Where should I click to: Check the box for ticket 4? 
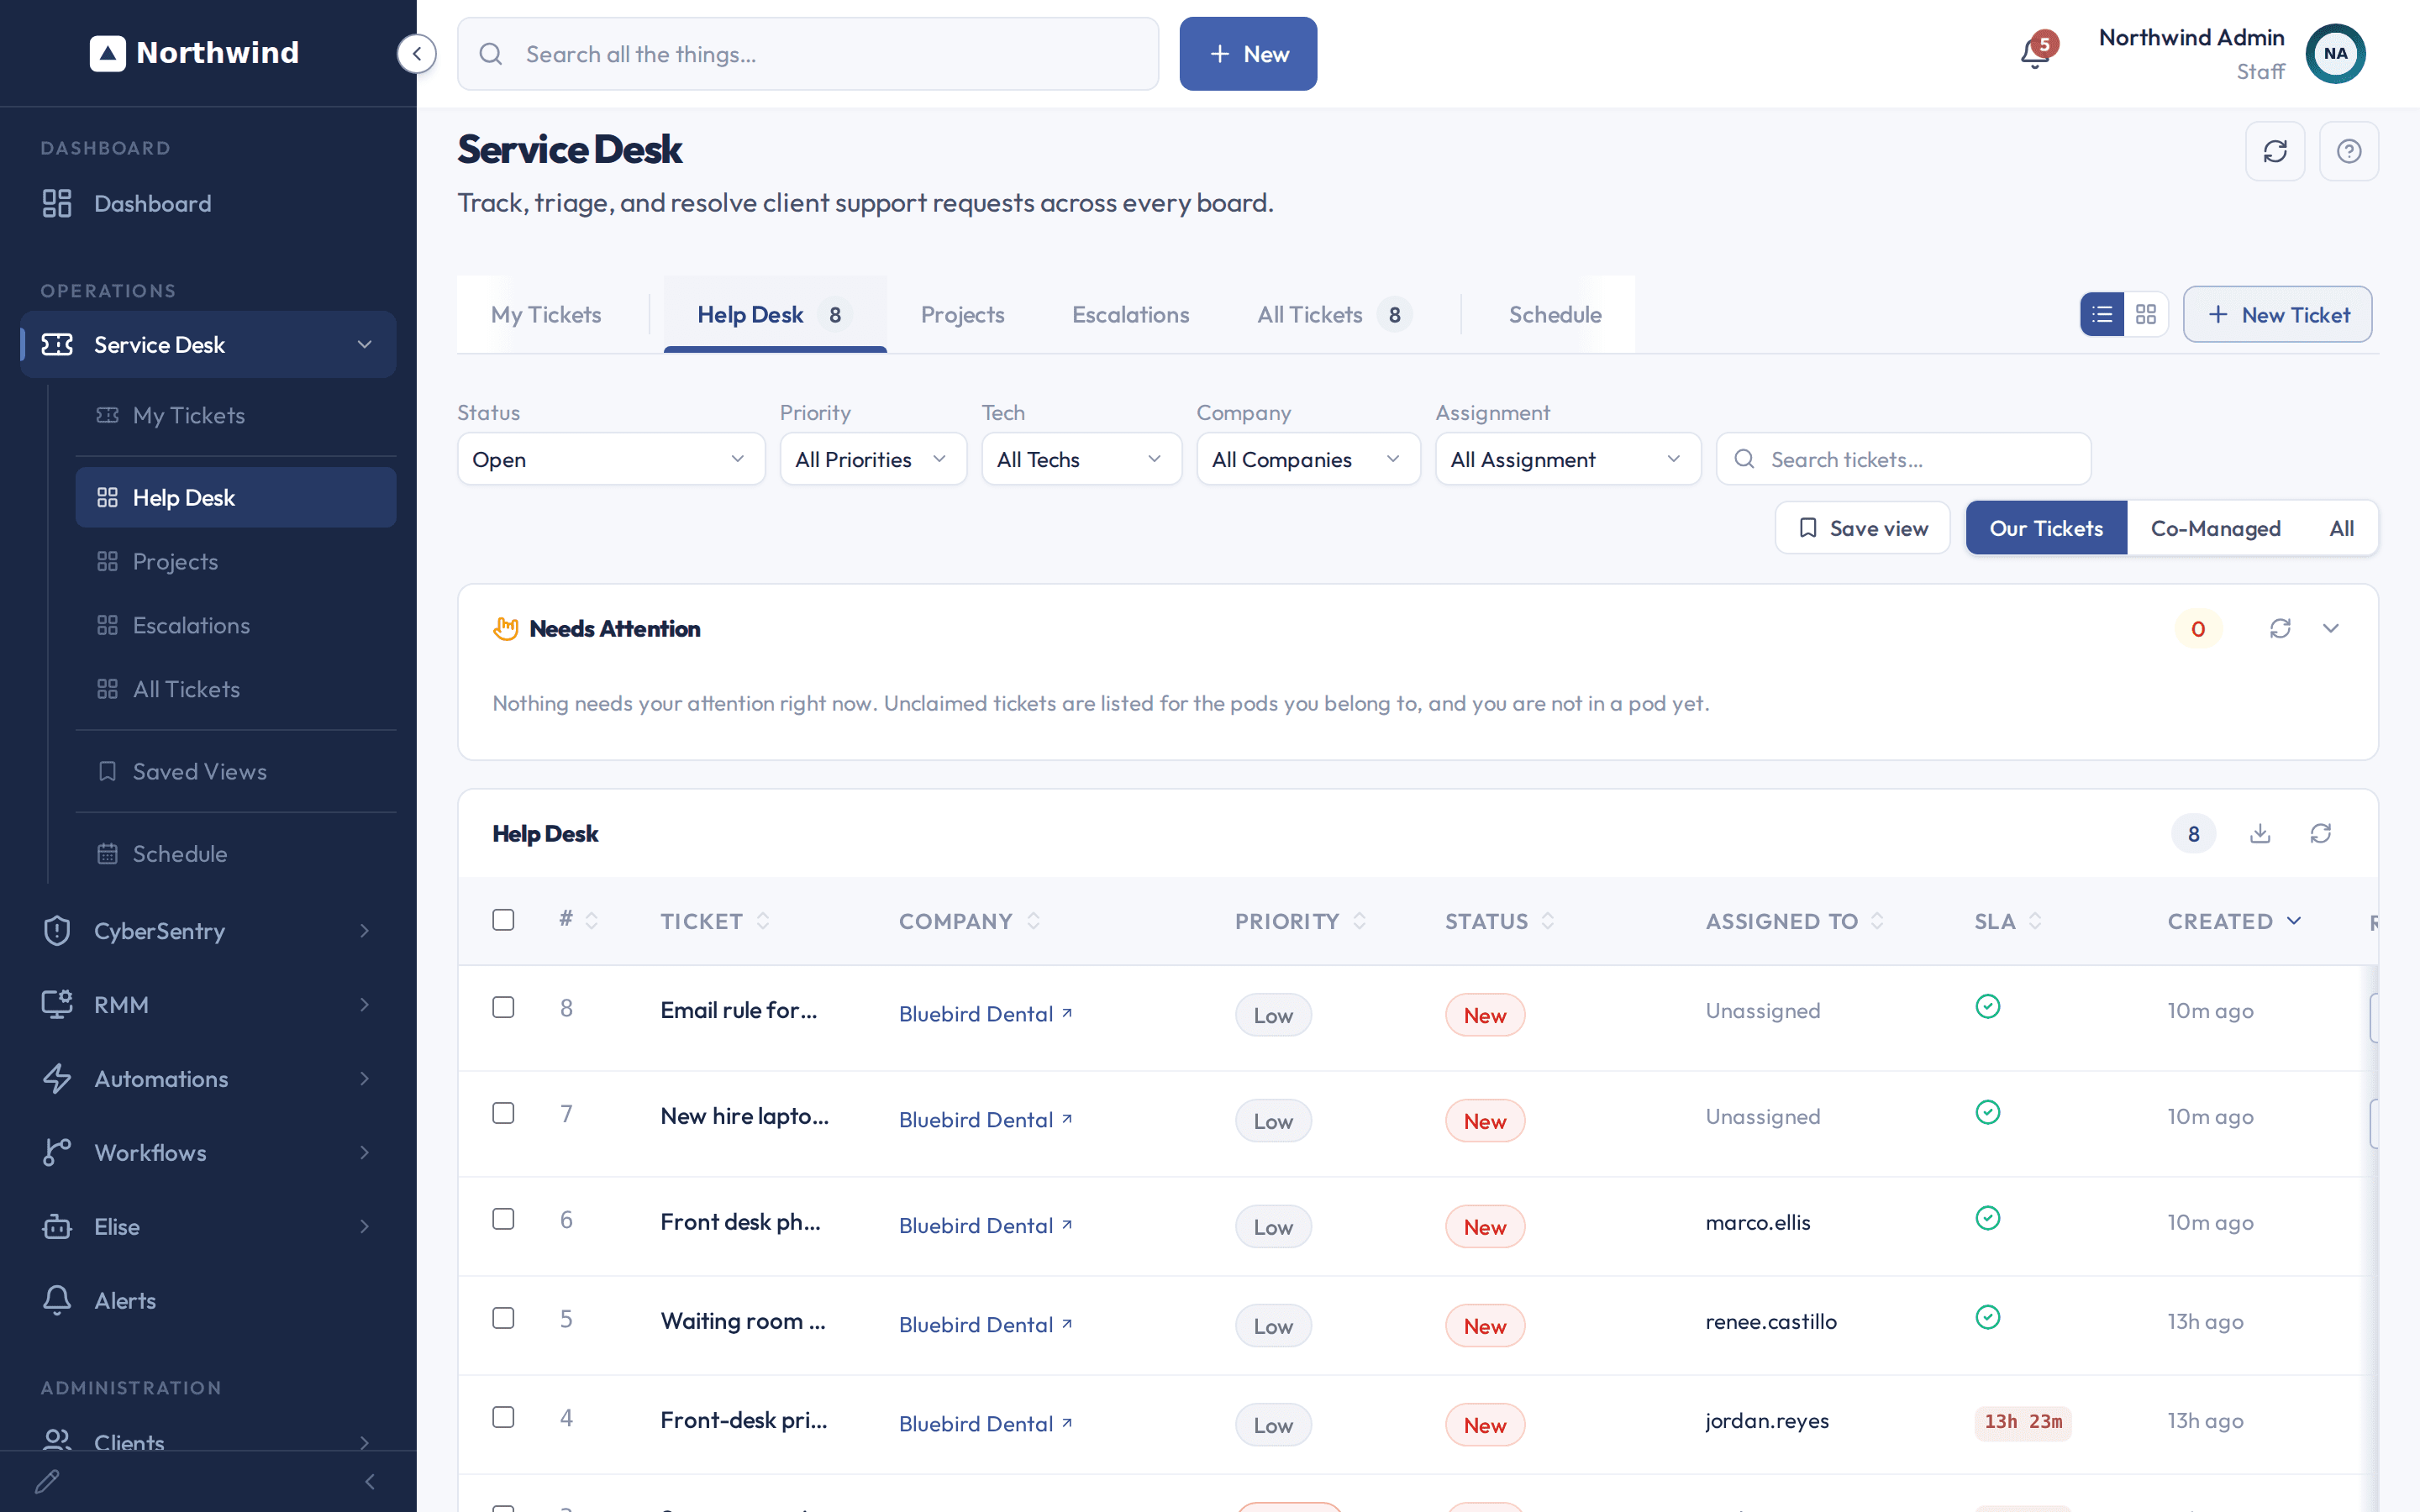tap(503, 1417)
